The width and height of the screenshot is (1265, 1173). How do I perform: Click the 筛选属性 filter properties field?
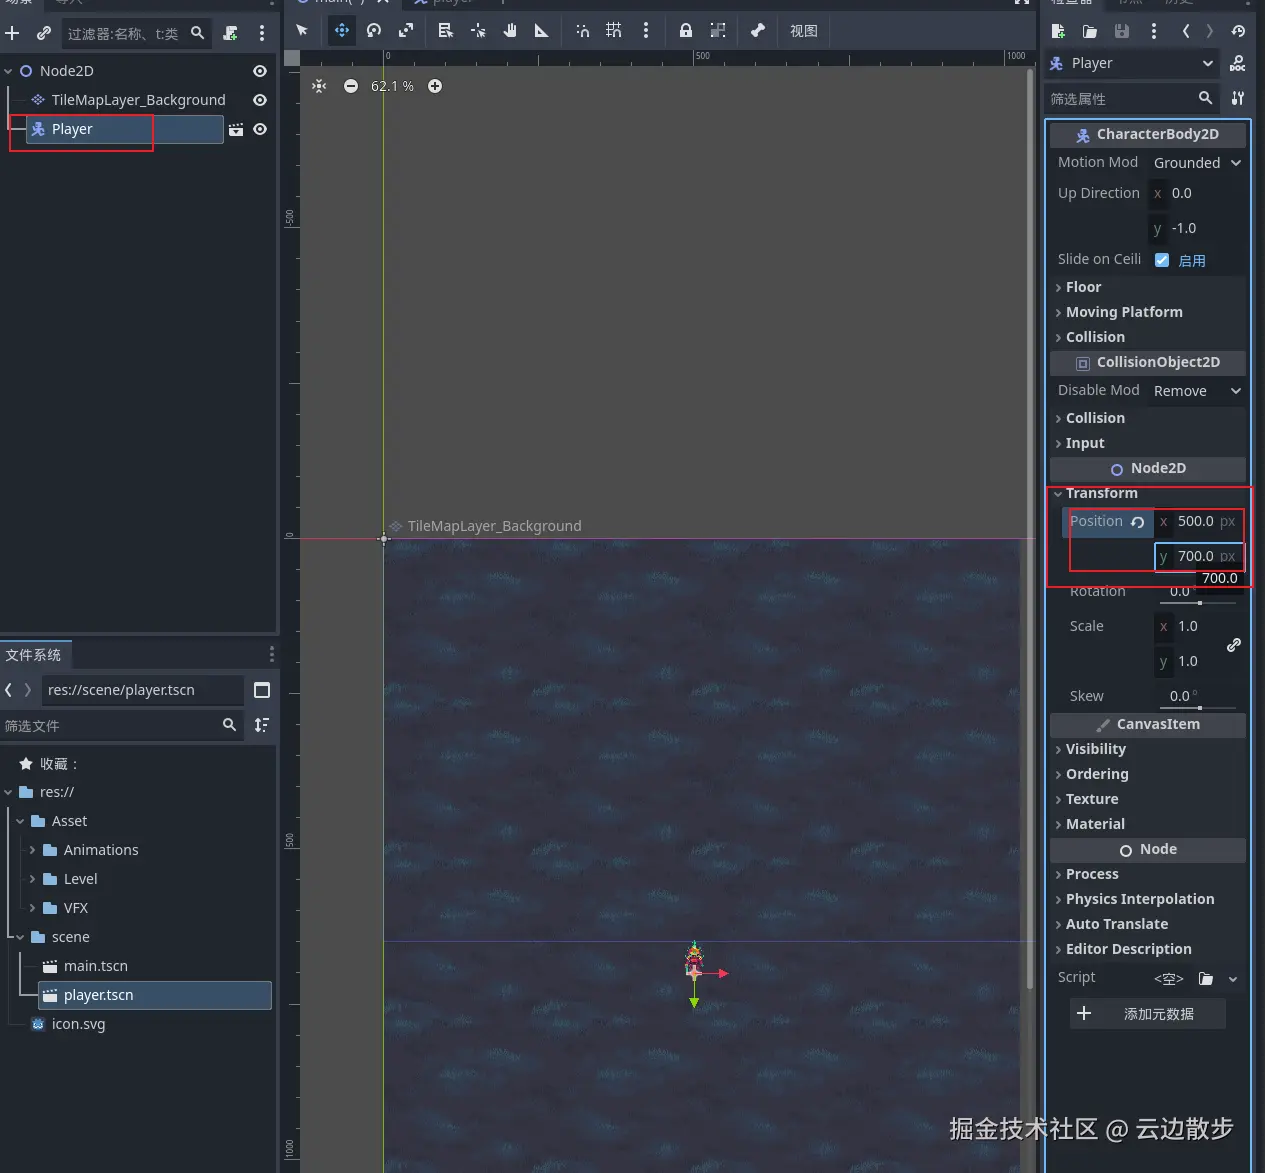click(x=1130, y=98)
